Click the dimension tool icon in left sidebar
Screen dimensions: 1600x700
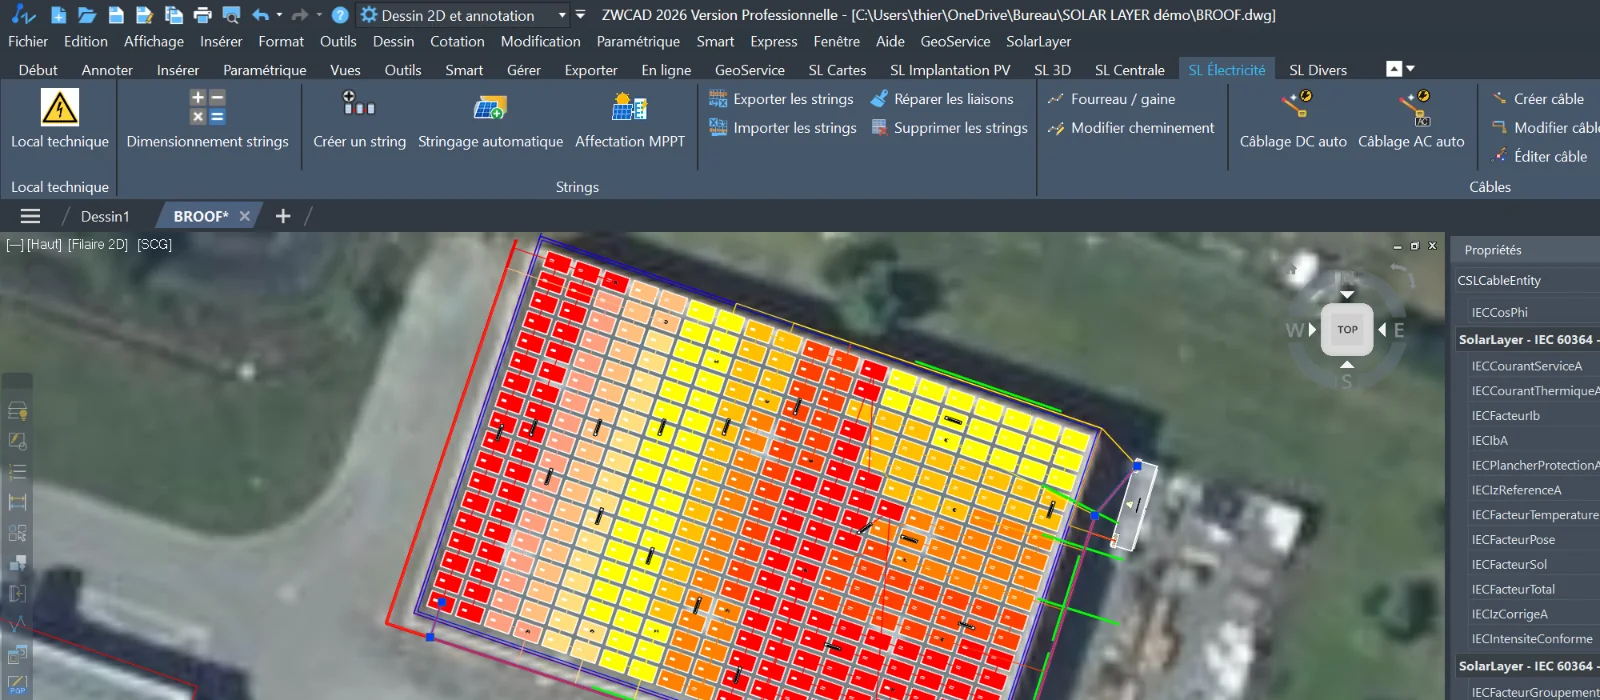tap(17, 502)
